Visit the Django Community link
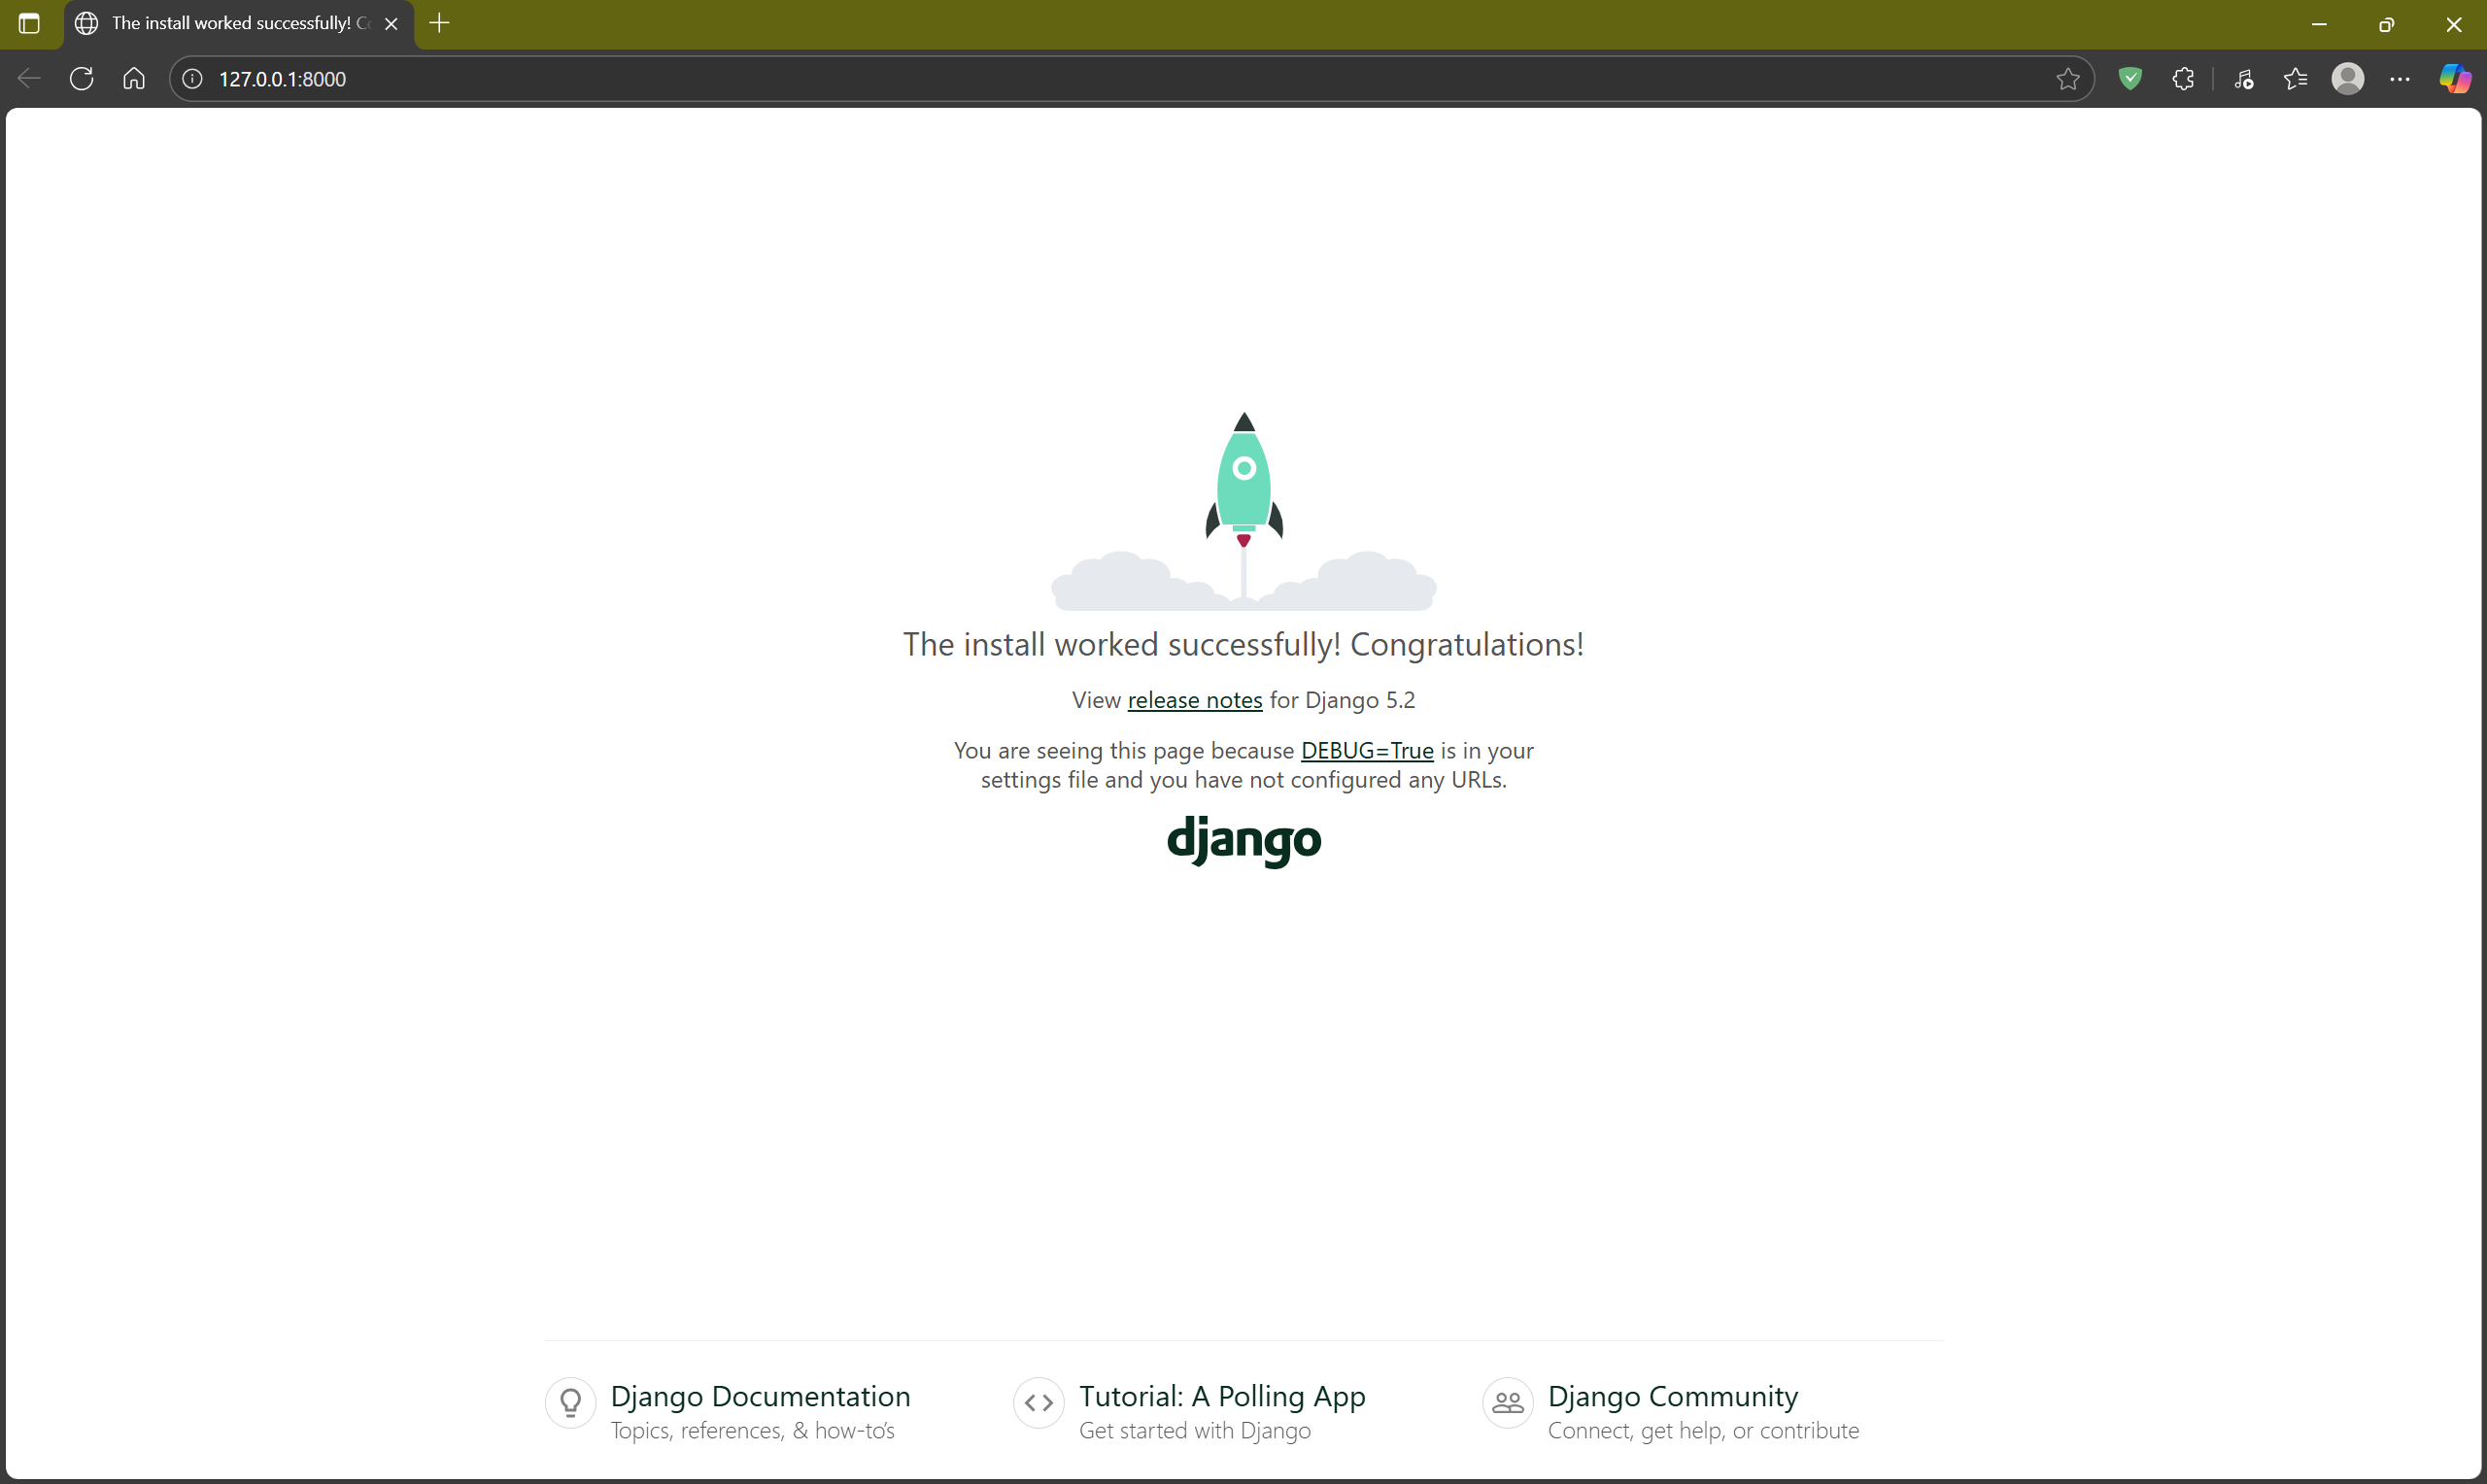Screen dimensions: 2487x1484 1672,1396
